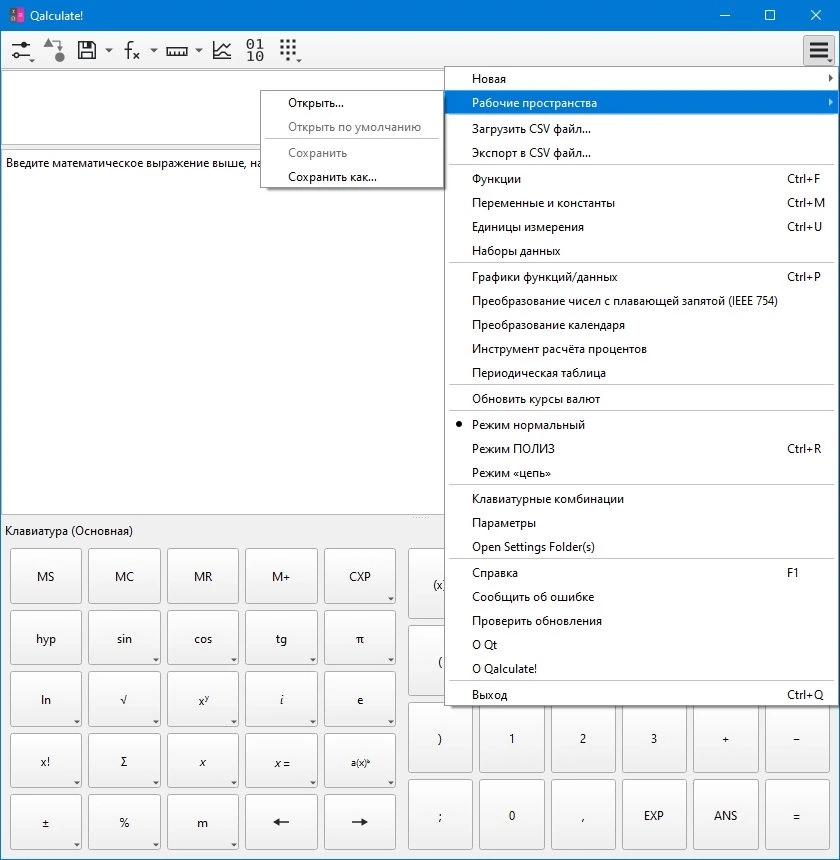Switch to Режим ПОЛИЗ mode
The width and height of the screenshot is (840, 860).
coord(641,449)
